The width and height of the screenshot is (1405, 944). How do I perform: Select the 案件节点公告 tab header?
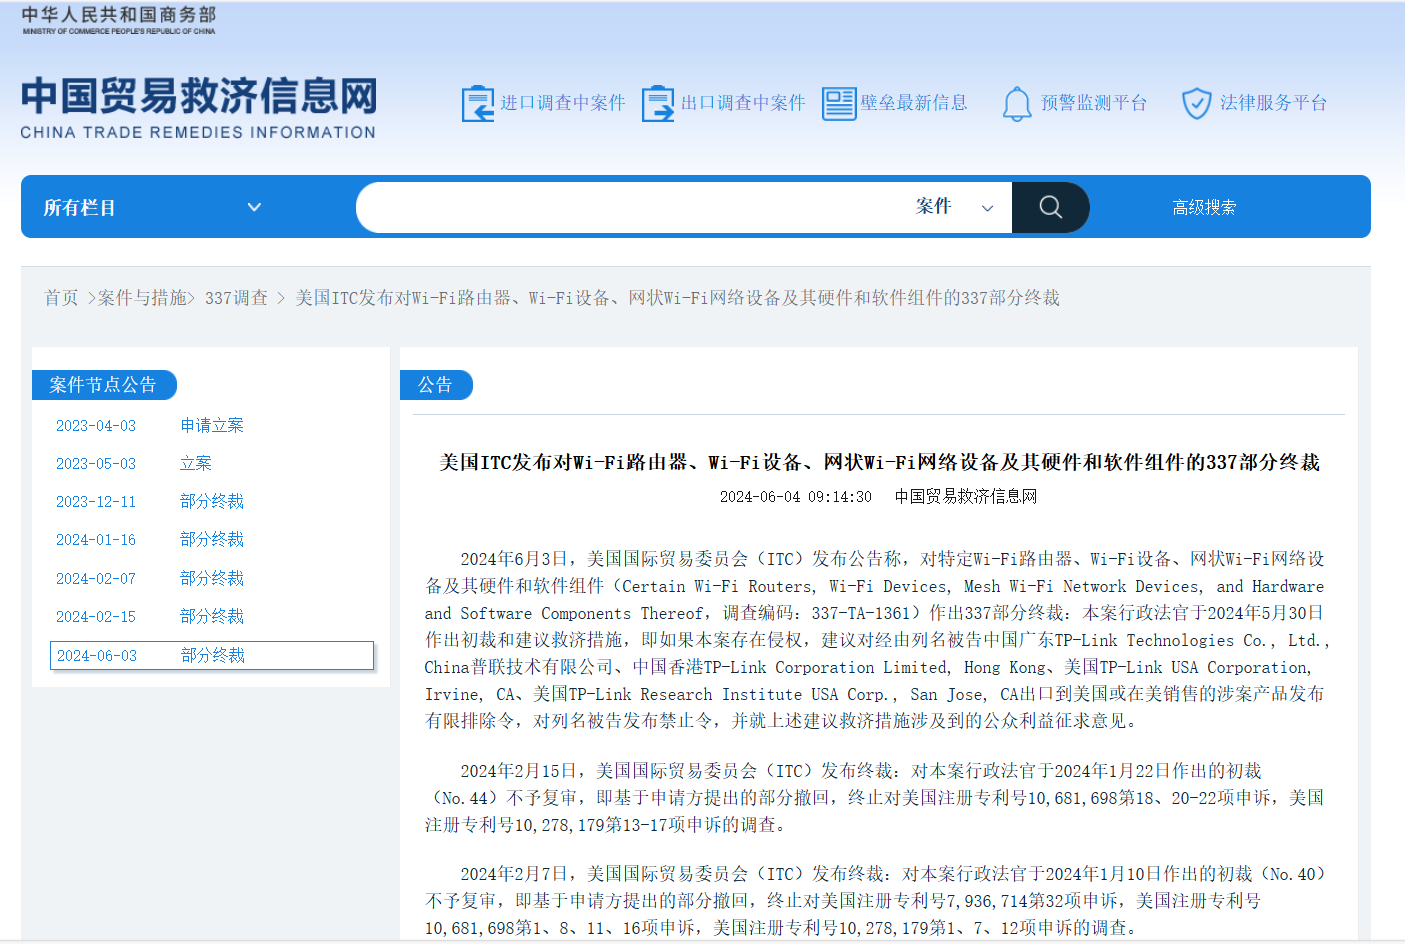click(104, 385)
